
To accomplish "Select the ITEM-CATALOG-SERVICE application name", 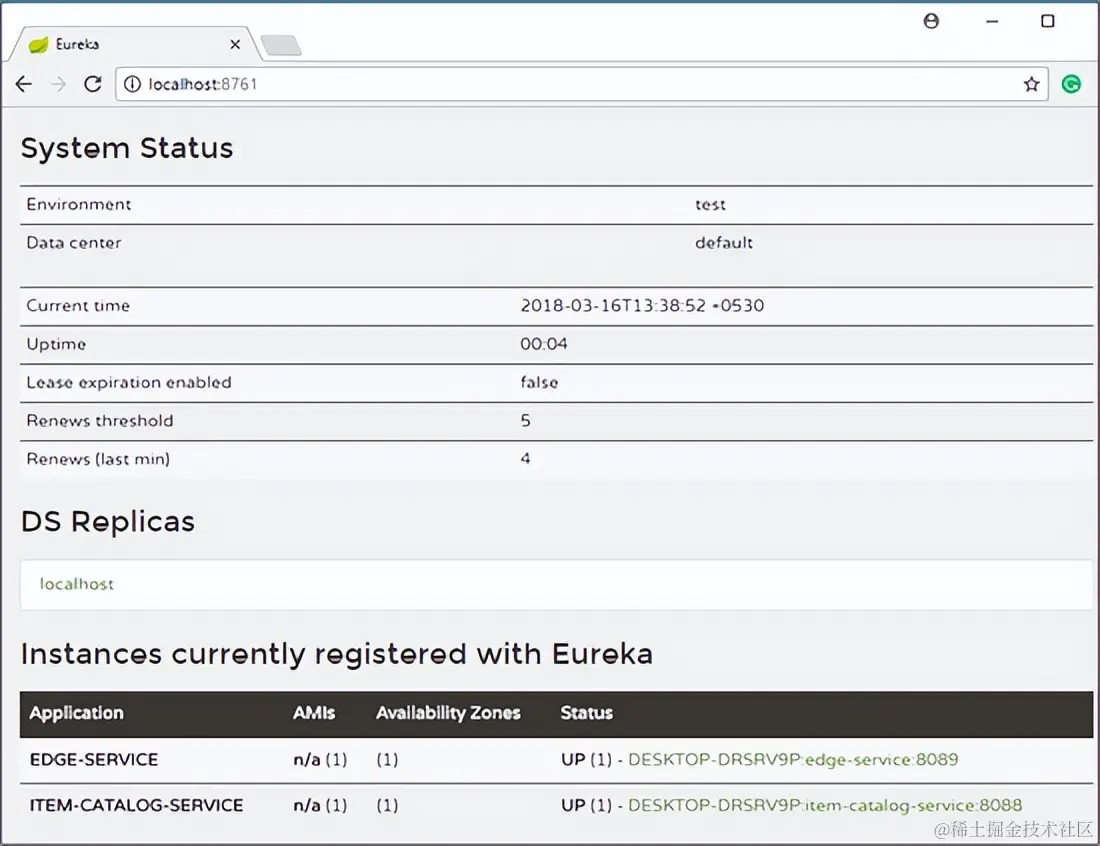I will (x=136, y=805).
